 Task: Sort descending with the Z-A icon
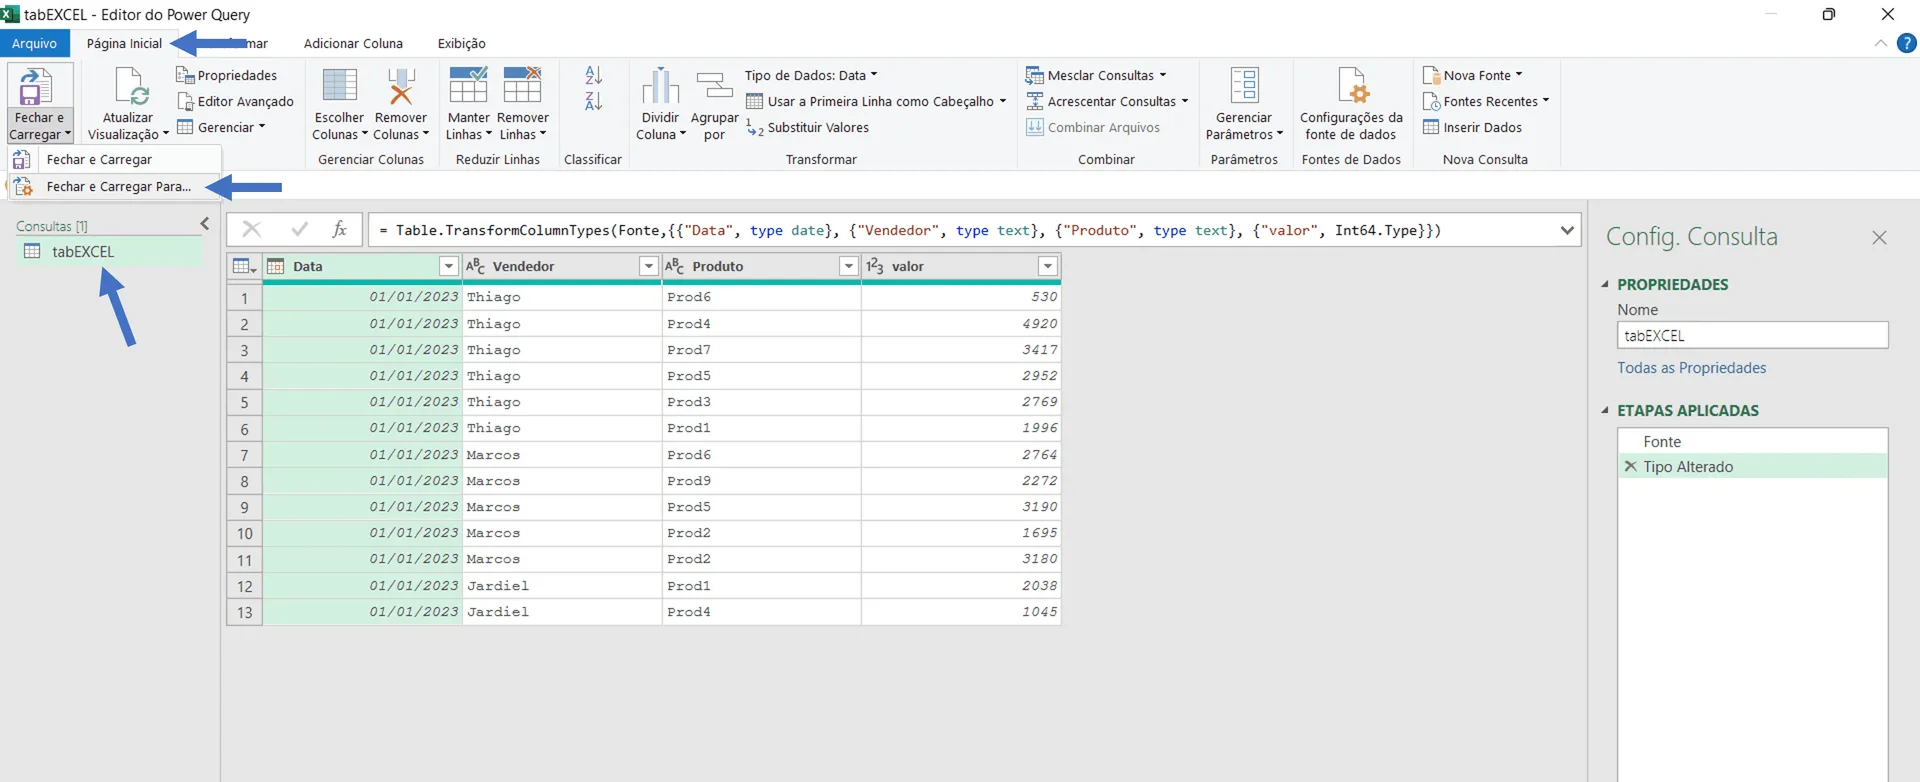[593, 101]
